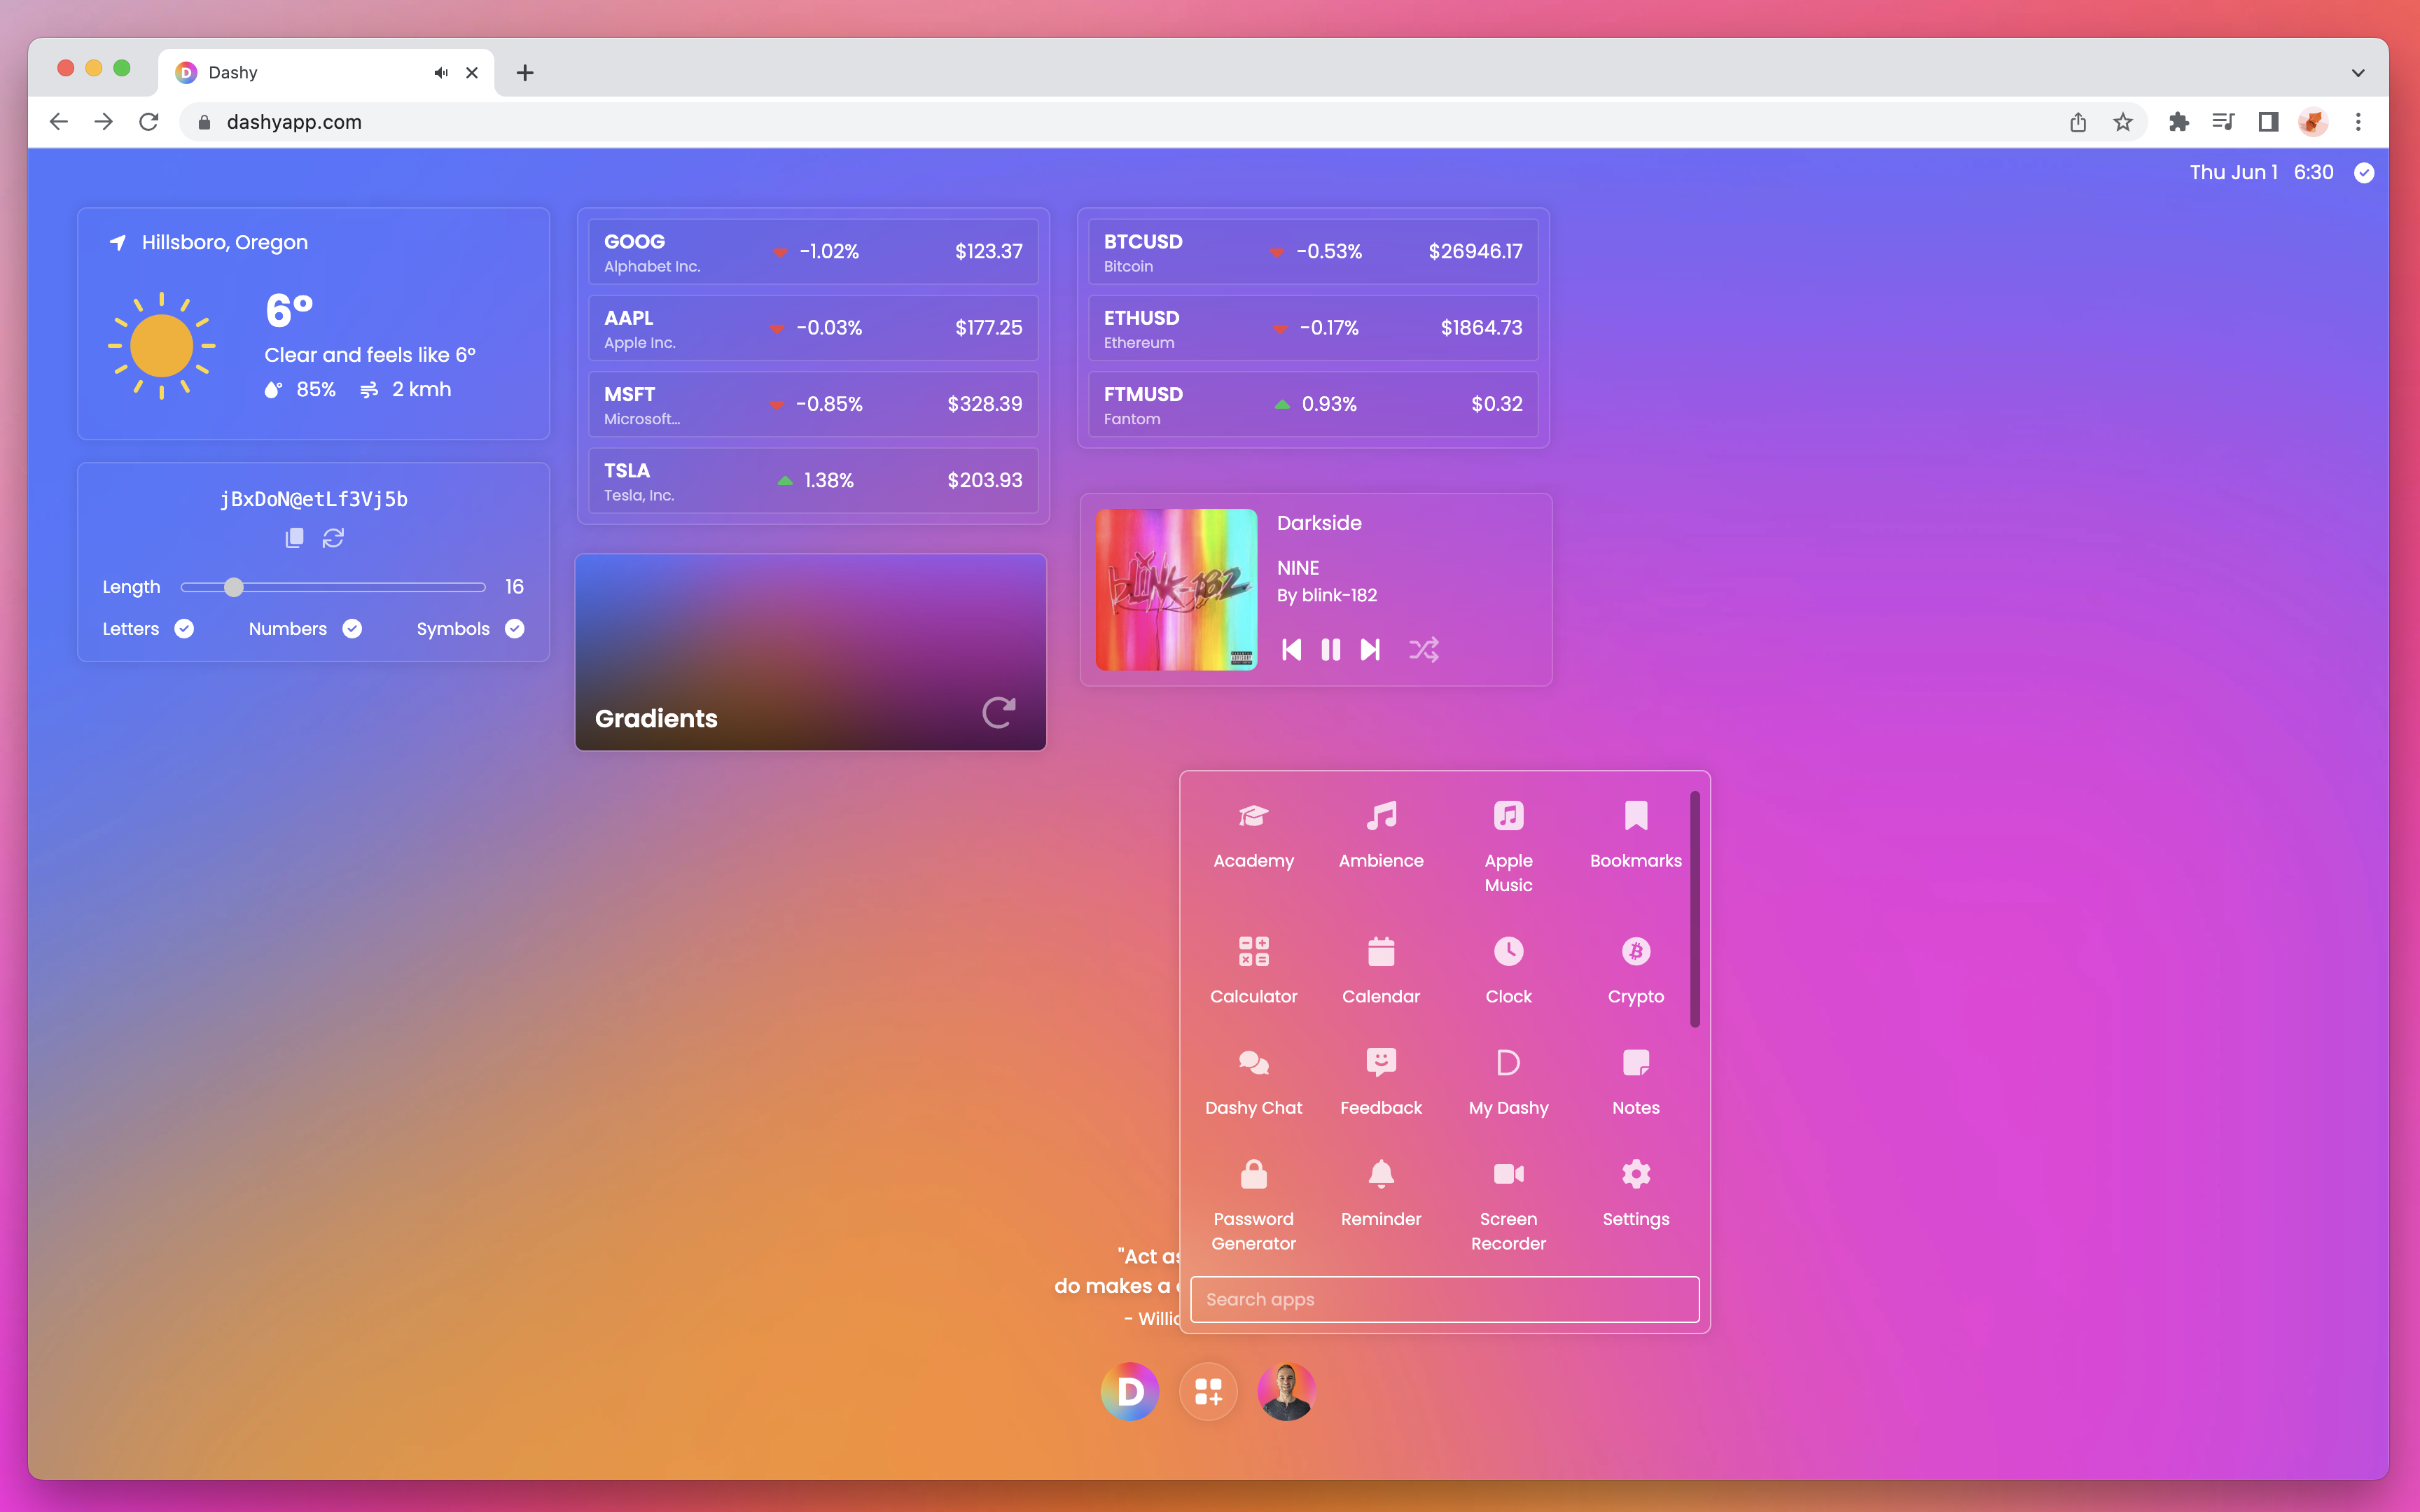This screenshot has width=2420, height=1512.
Task: Click the password Length slider handle
Action: coord(233,587)
